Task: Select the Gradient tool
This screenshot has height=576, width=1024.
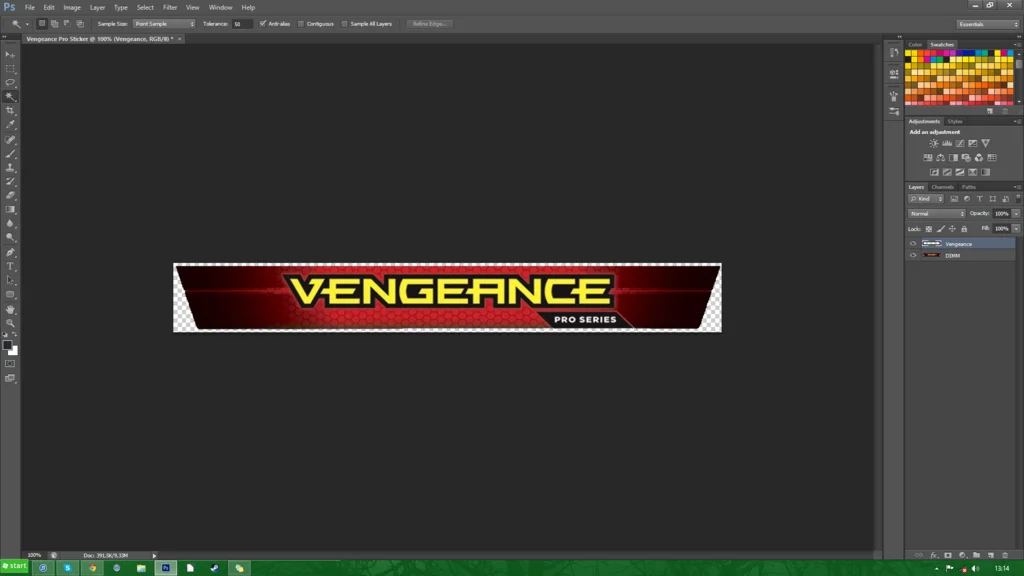Action: point(10,210)
